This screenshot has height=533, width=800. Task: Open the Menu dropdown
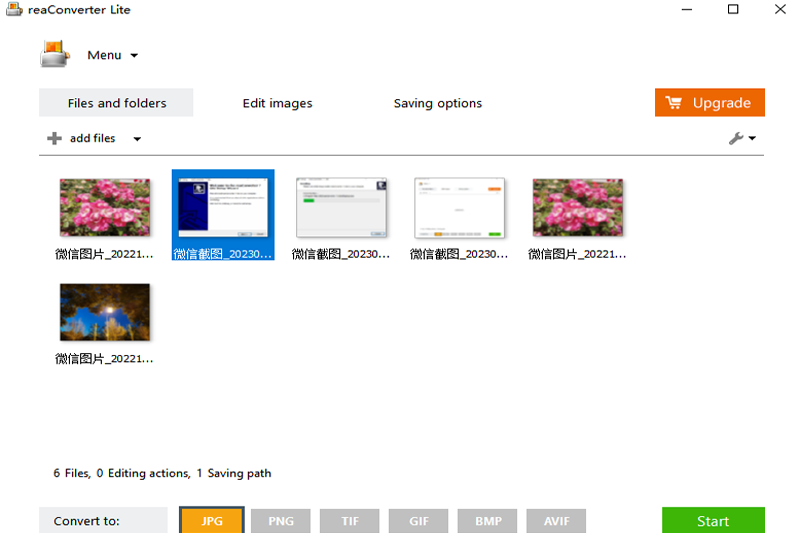tap(112, 55)
